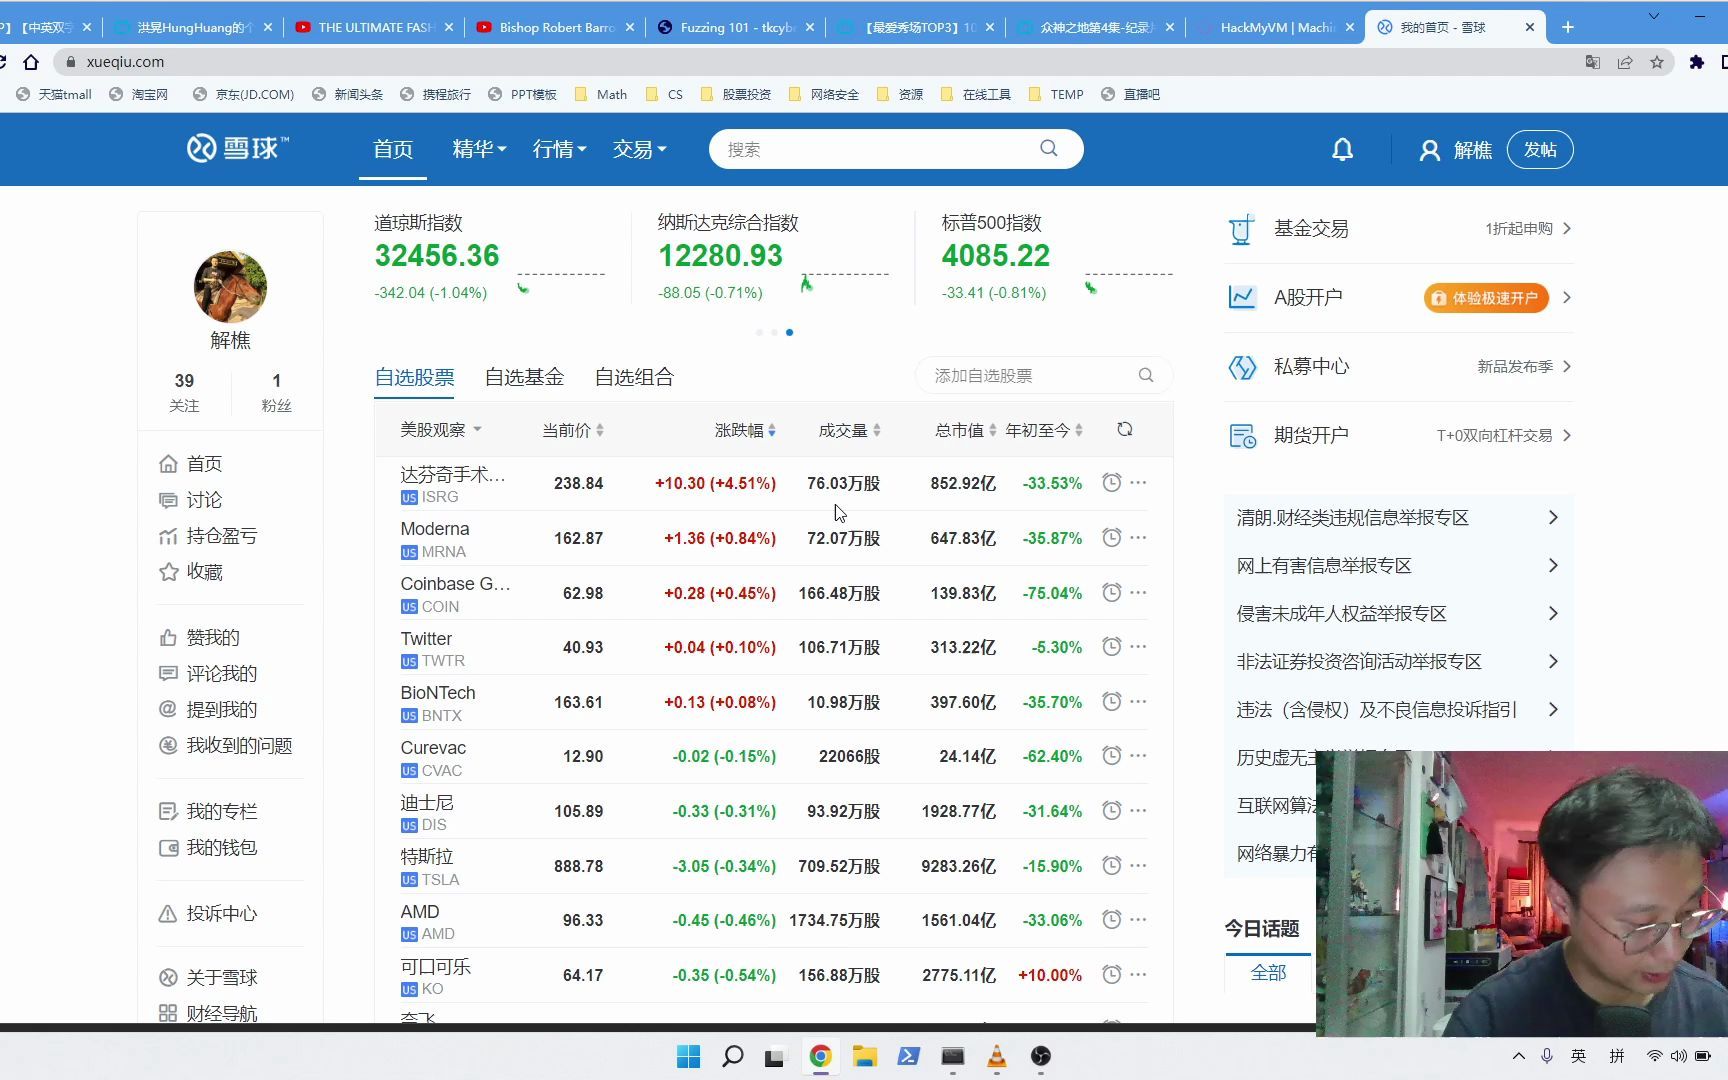Image resolution: width=1728 pixels, height=1080 pixels.
Task: Expand 交易 dropdown in header
Action: 639,149
